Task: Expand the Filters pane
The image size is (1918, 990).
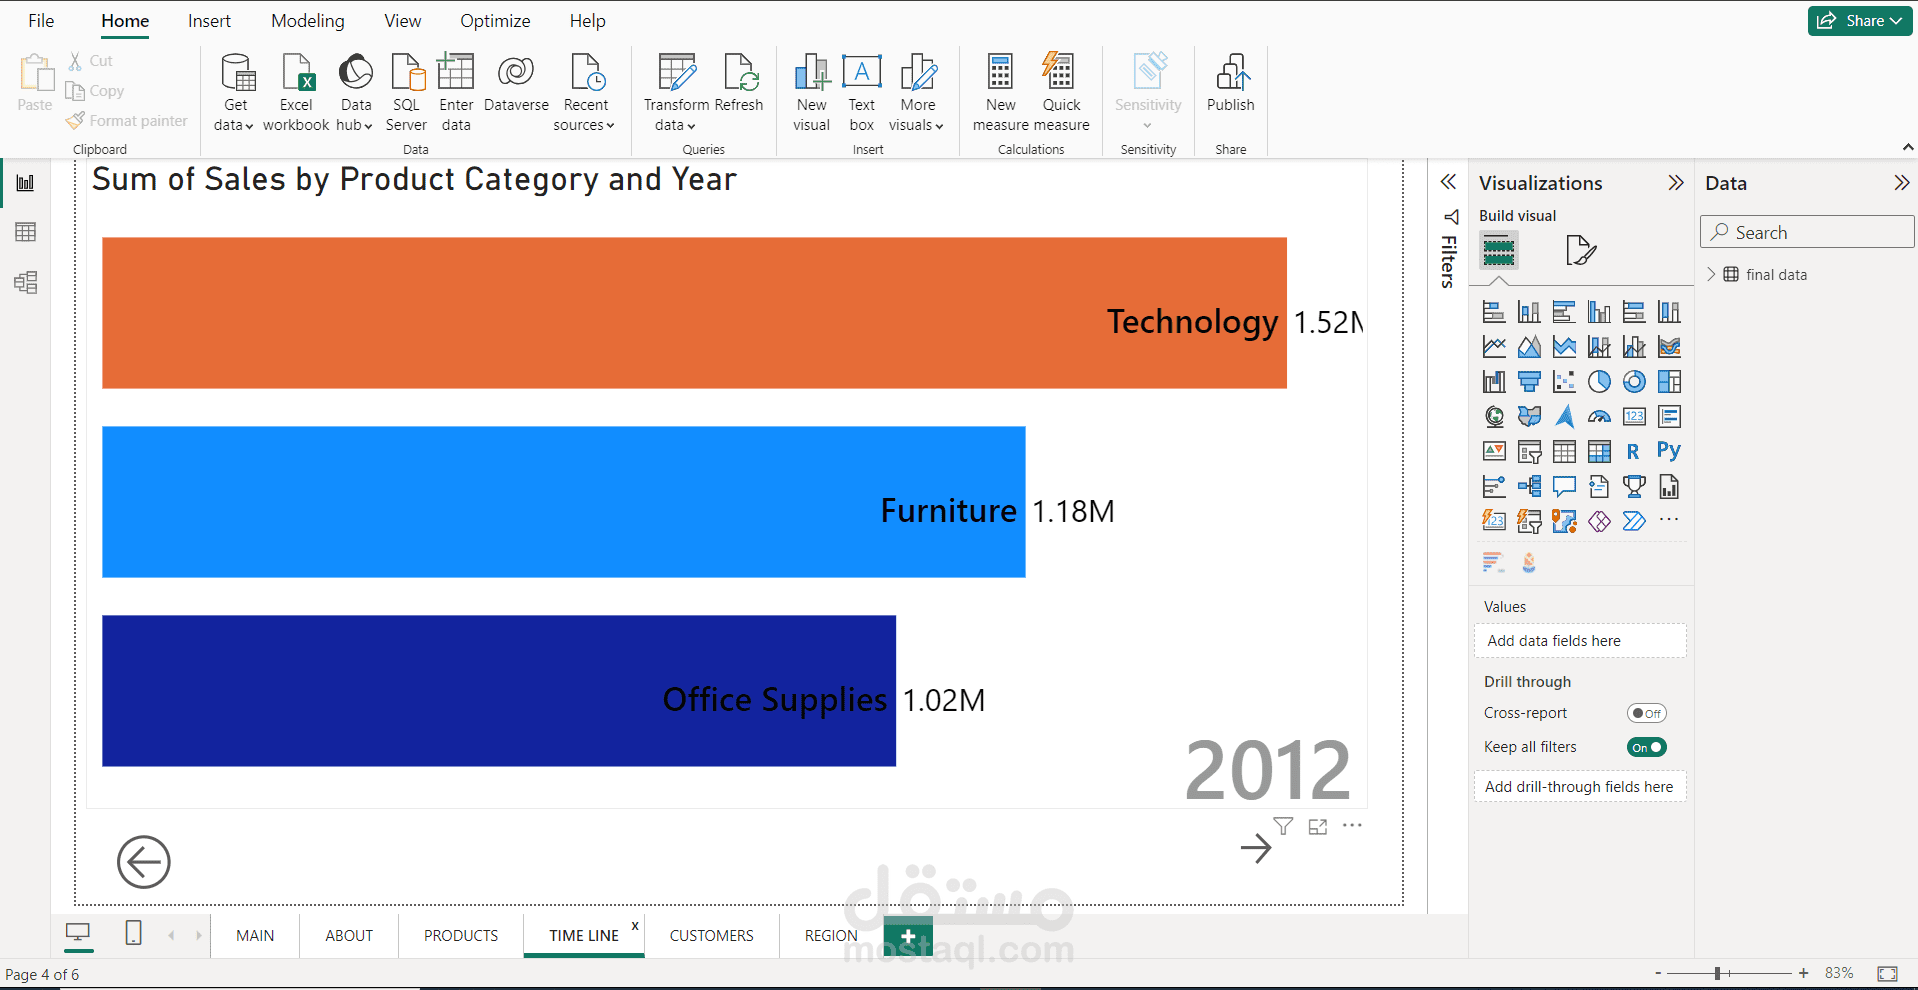Action: pyautogui.click(x=1448, y=182)
